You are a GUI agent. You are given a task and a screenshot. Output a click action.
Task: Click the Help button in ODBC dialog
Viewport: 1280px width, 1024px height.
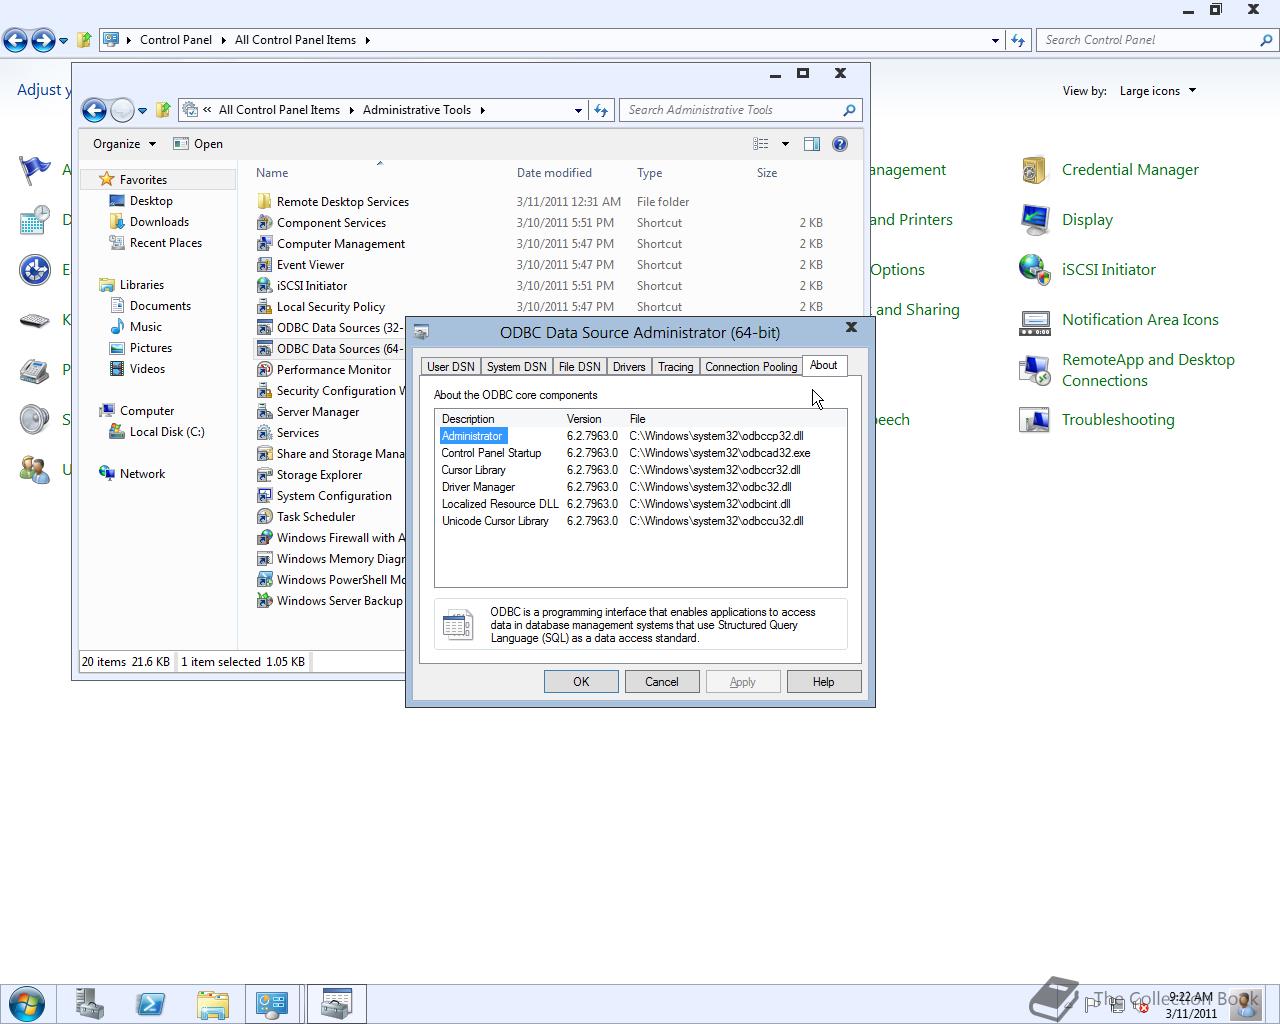[823, 682]
